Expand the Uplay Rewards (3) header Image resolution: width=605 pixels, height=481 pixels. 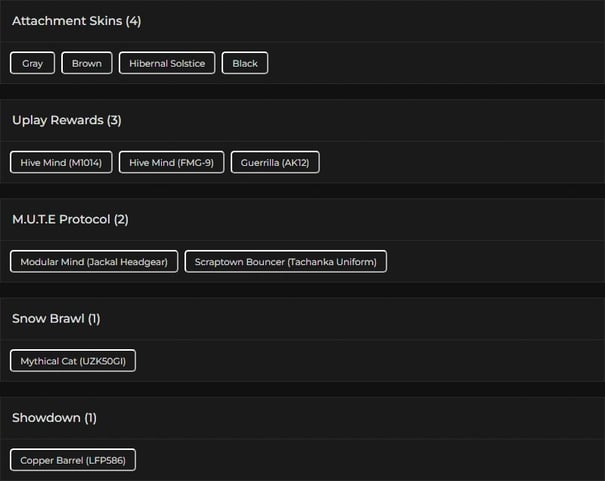[67, 120]
